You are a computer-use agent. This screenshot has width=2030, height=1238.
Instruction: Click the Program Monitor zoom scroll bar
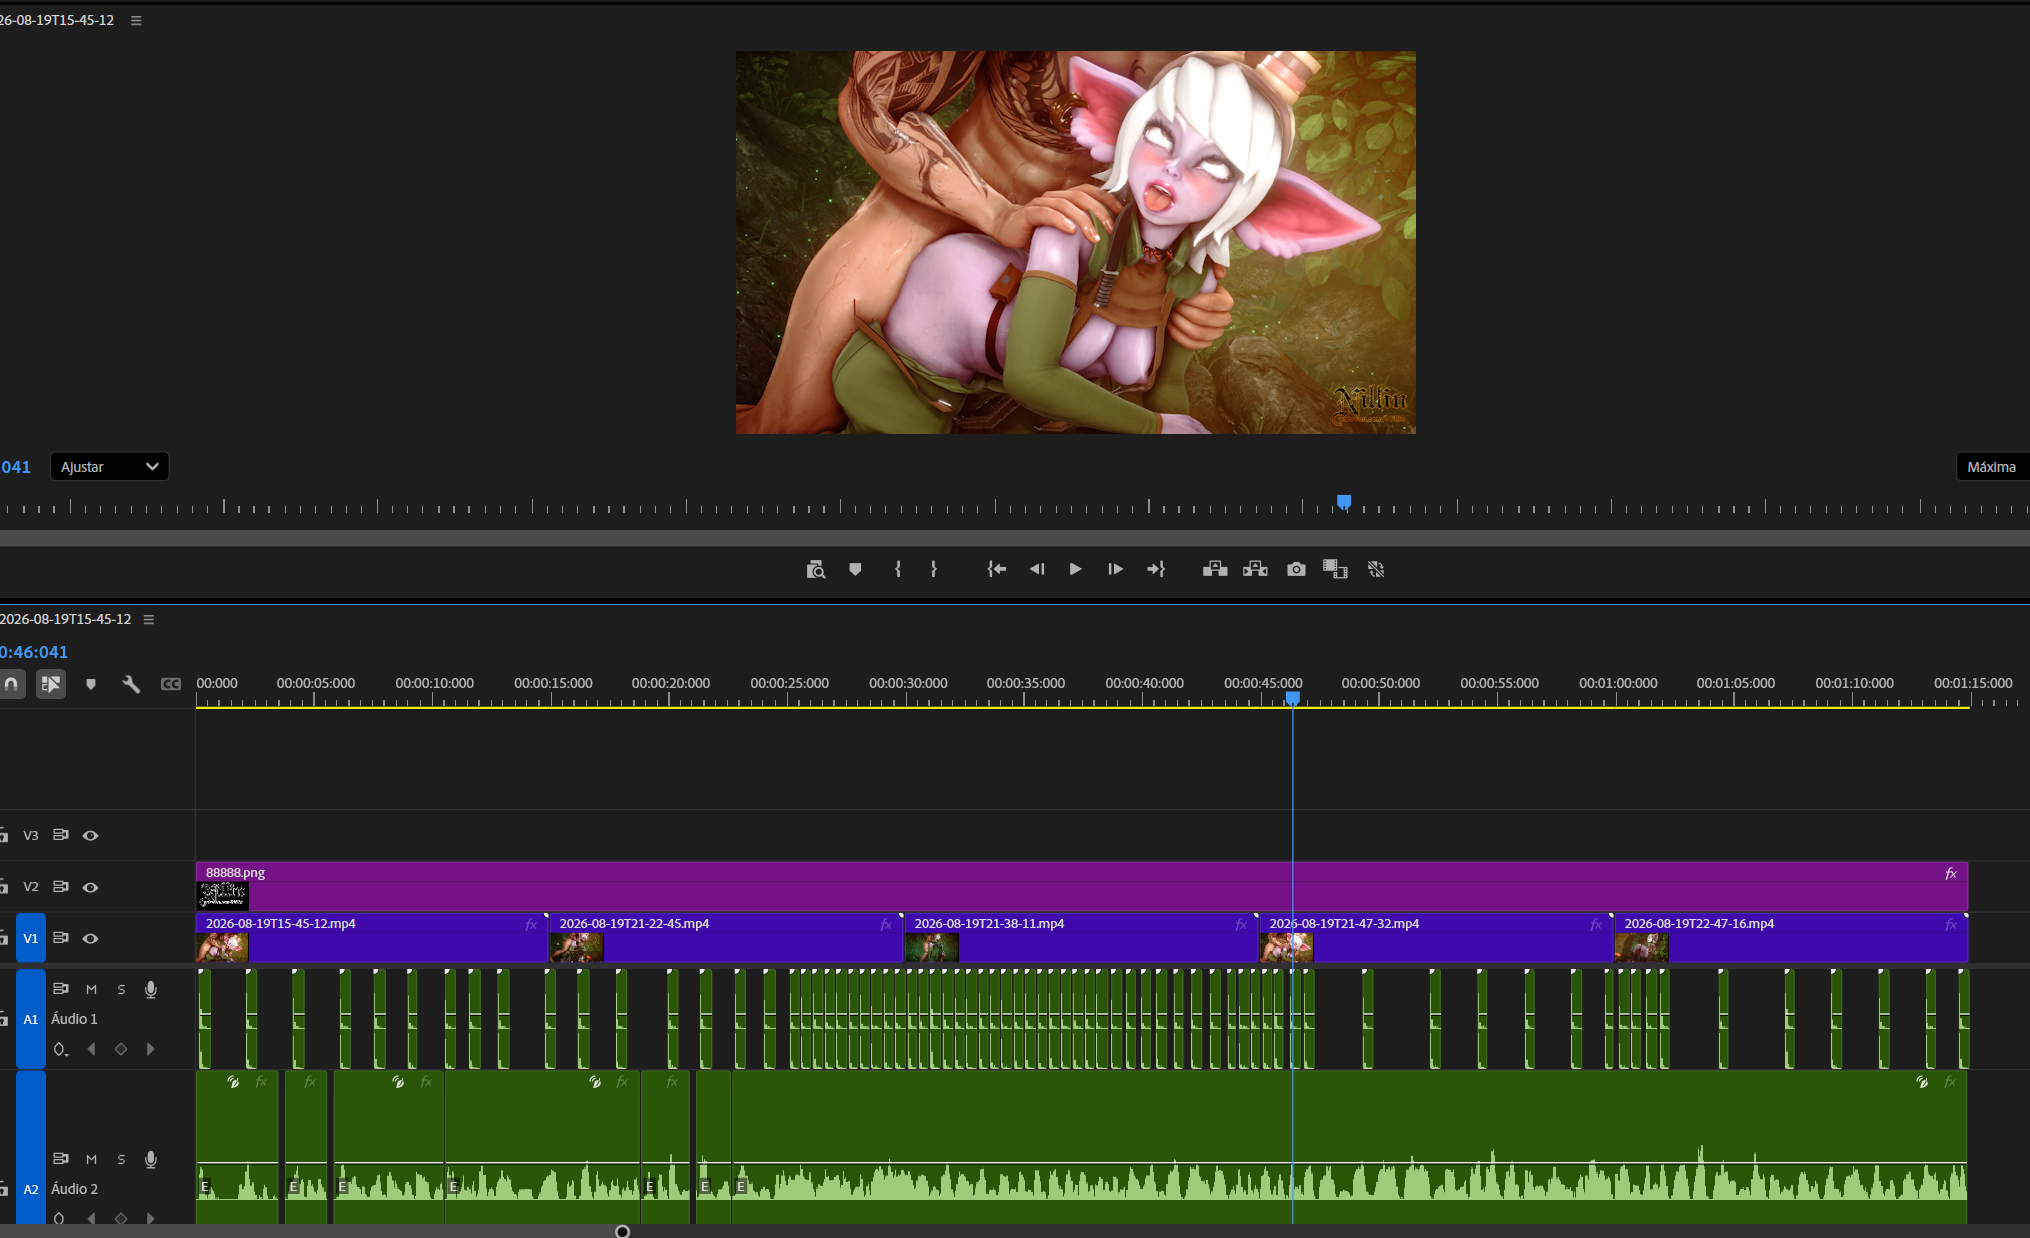(1015, 538)
